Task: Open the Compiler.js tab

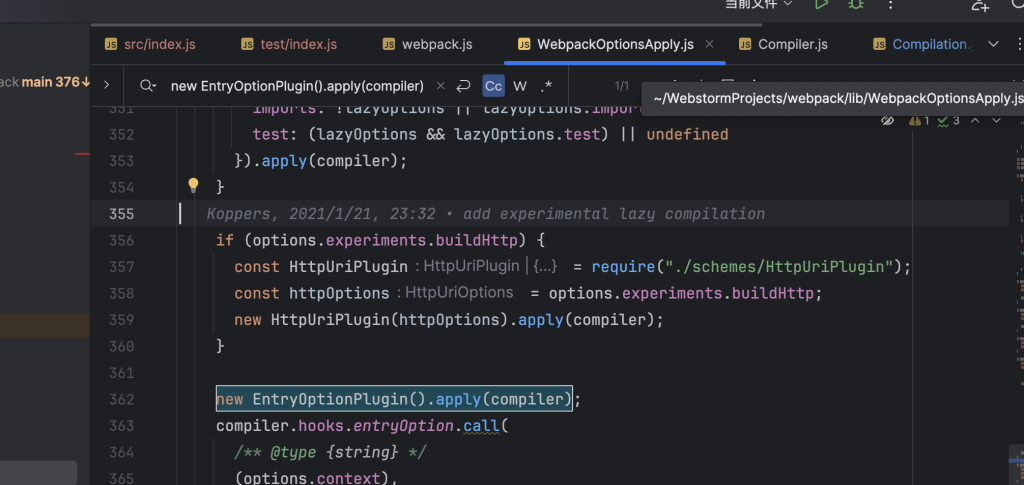Action: coord(783,44)
